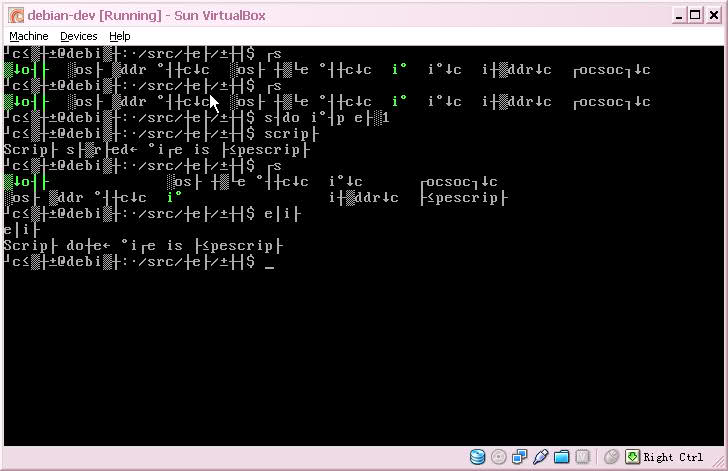Open the Help menu
This screenshot has width=728, height=471.
(x=120, y=36)
